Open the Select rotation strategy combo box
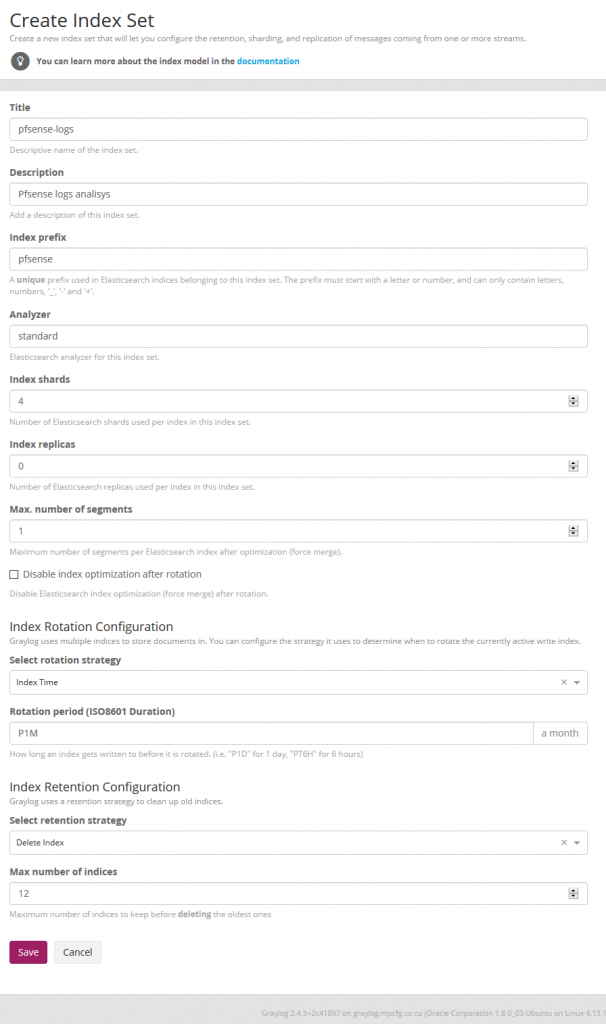Screen dimensions: 606x1024 click(280, 682)
